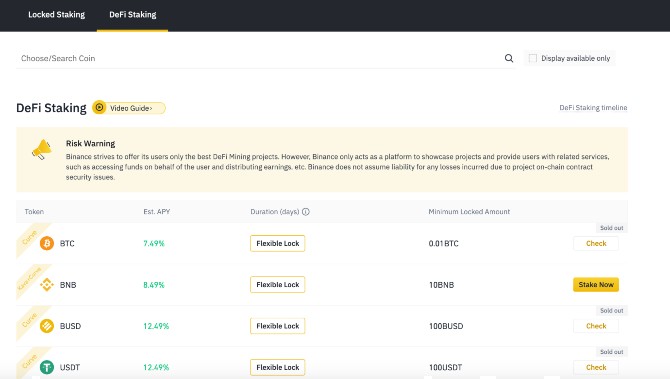
Task: Click the Minimum Locked Amount header
Action: tap(469, 212)
